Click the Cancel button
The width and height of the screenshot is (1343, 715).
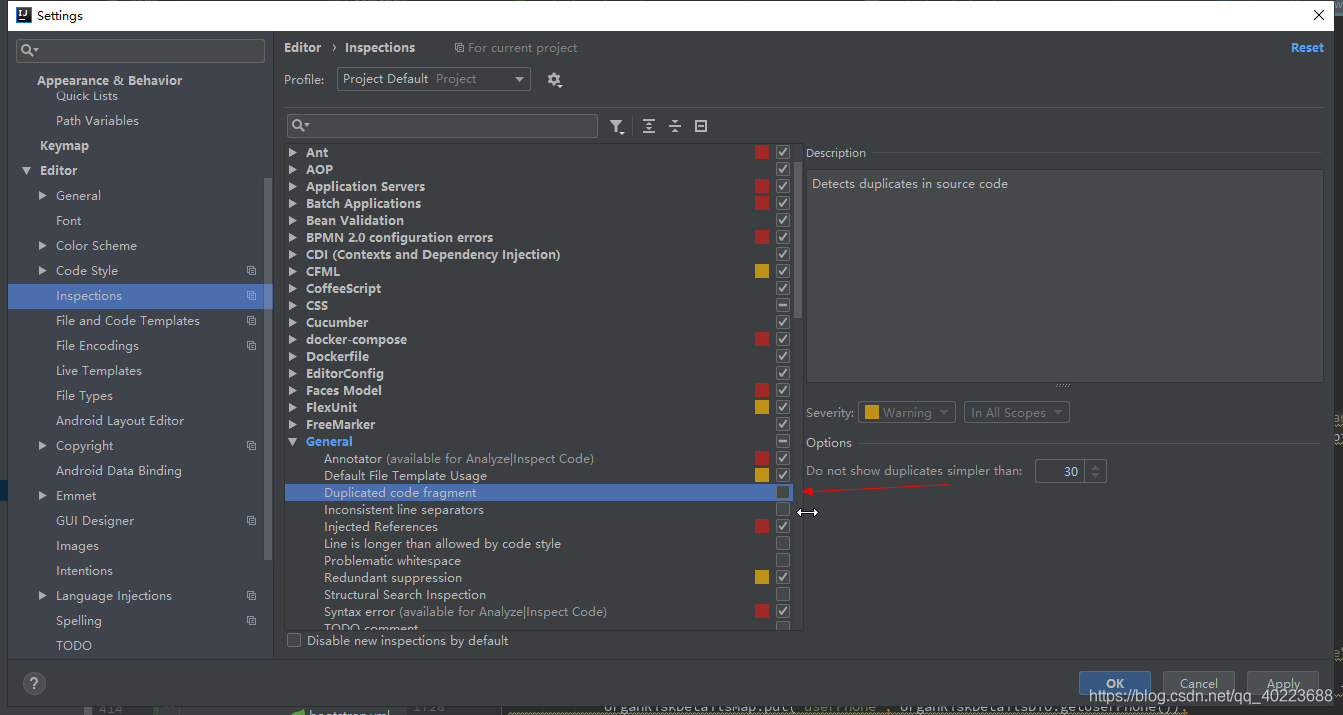click(1198, 684)
